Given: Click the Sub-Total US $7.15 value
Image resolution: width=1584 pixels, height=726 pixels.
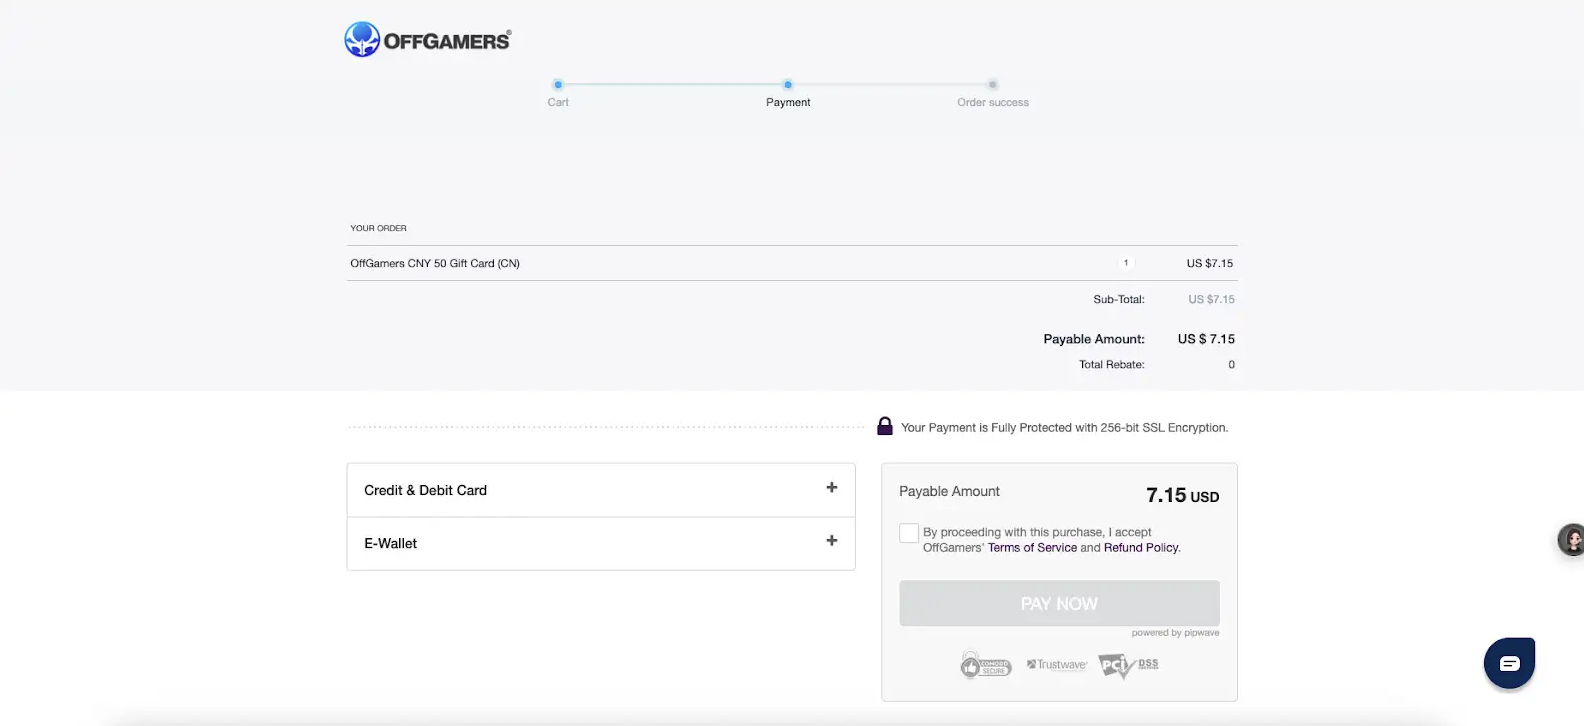Looking at the screenshot, I should pos(1211,299).
